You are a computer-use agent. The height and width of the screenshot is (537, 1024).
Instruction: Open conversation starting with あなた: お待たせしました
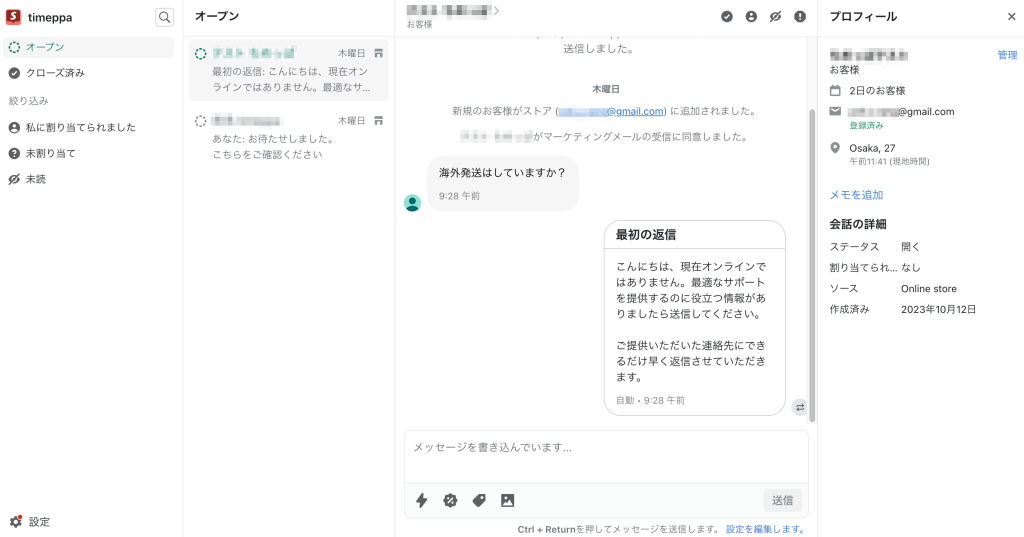point(289,137)
